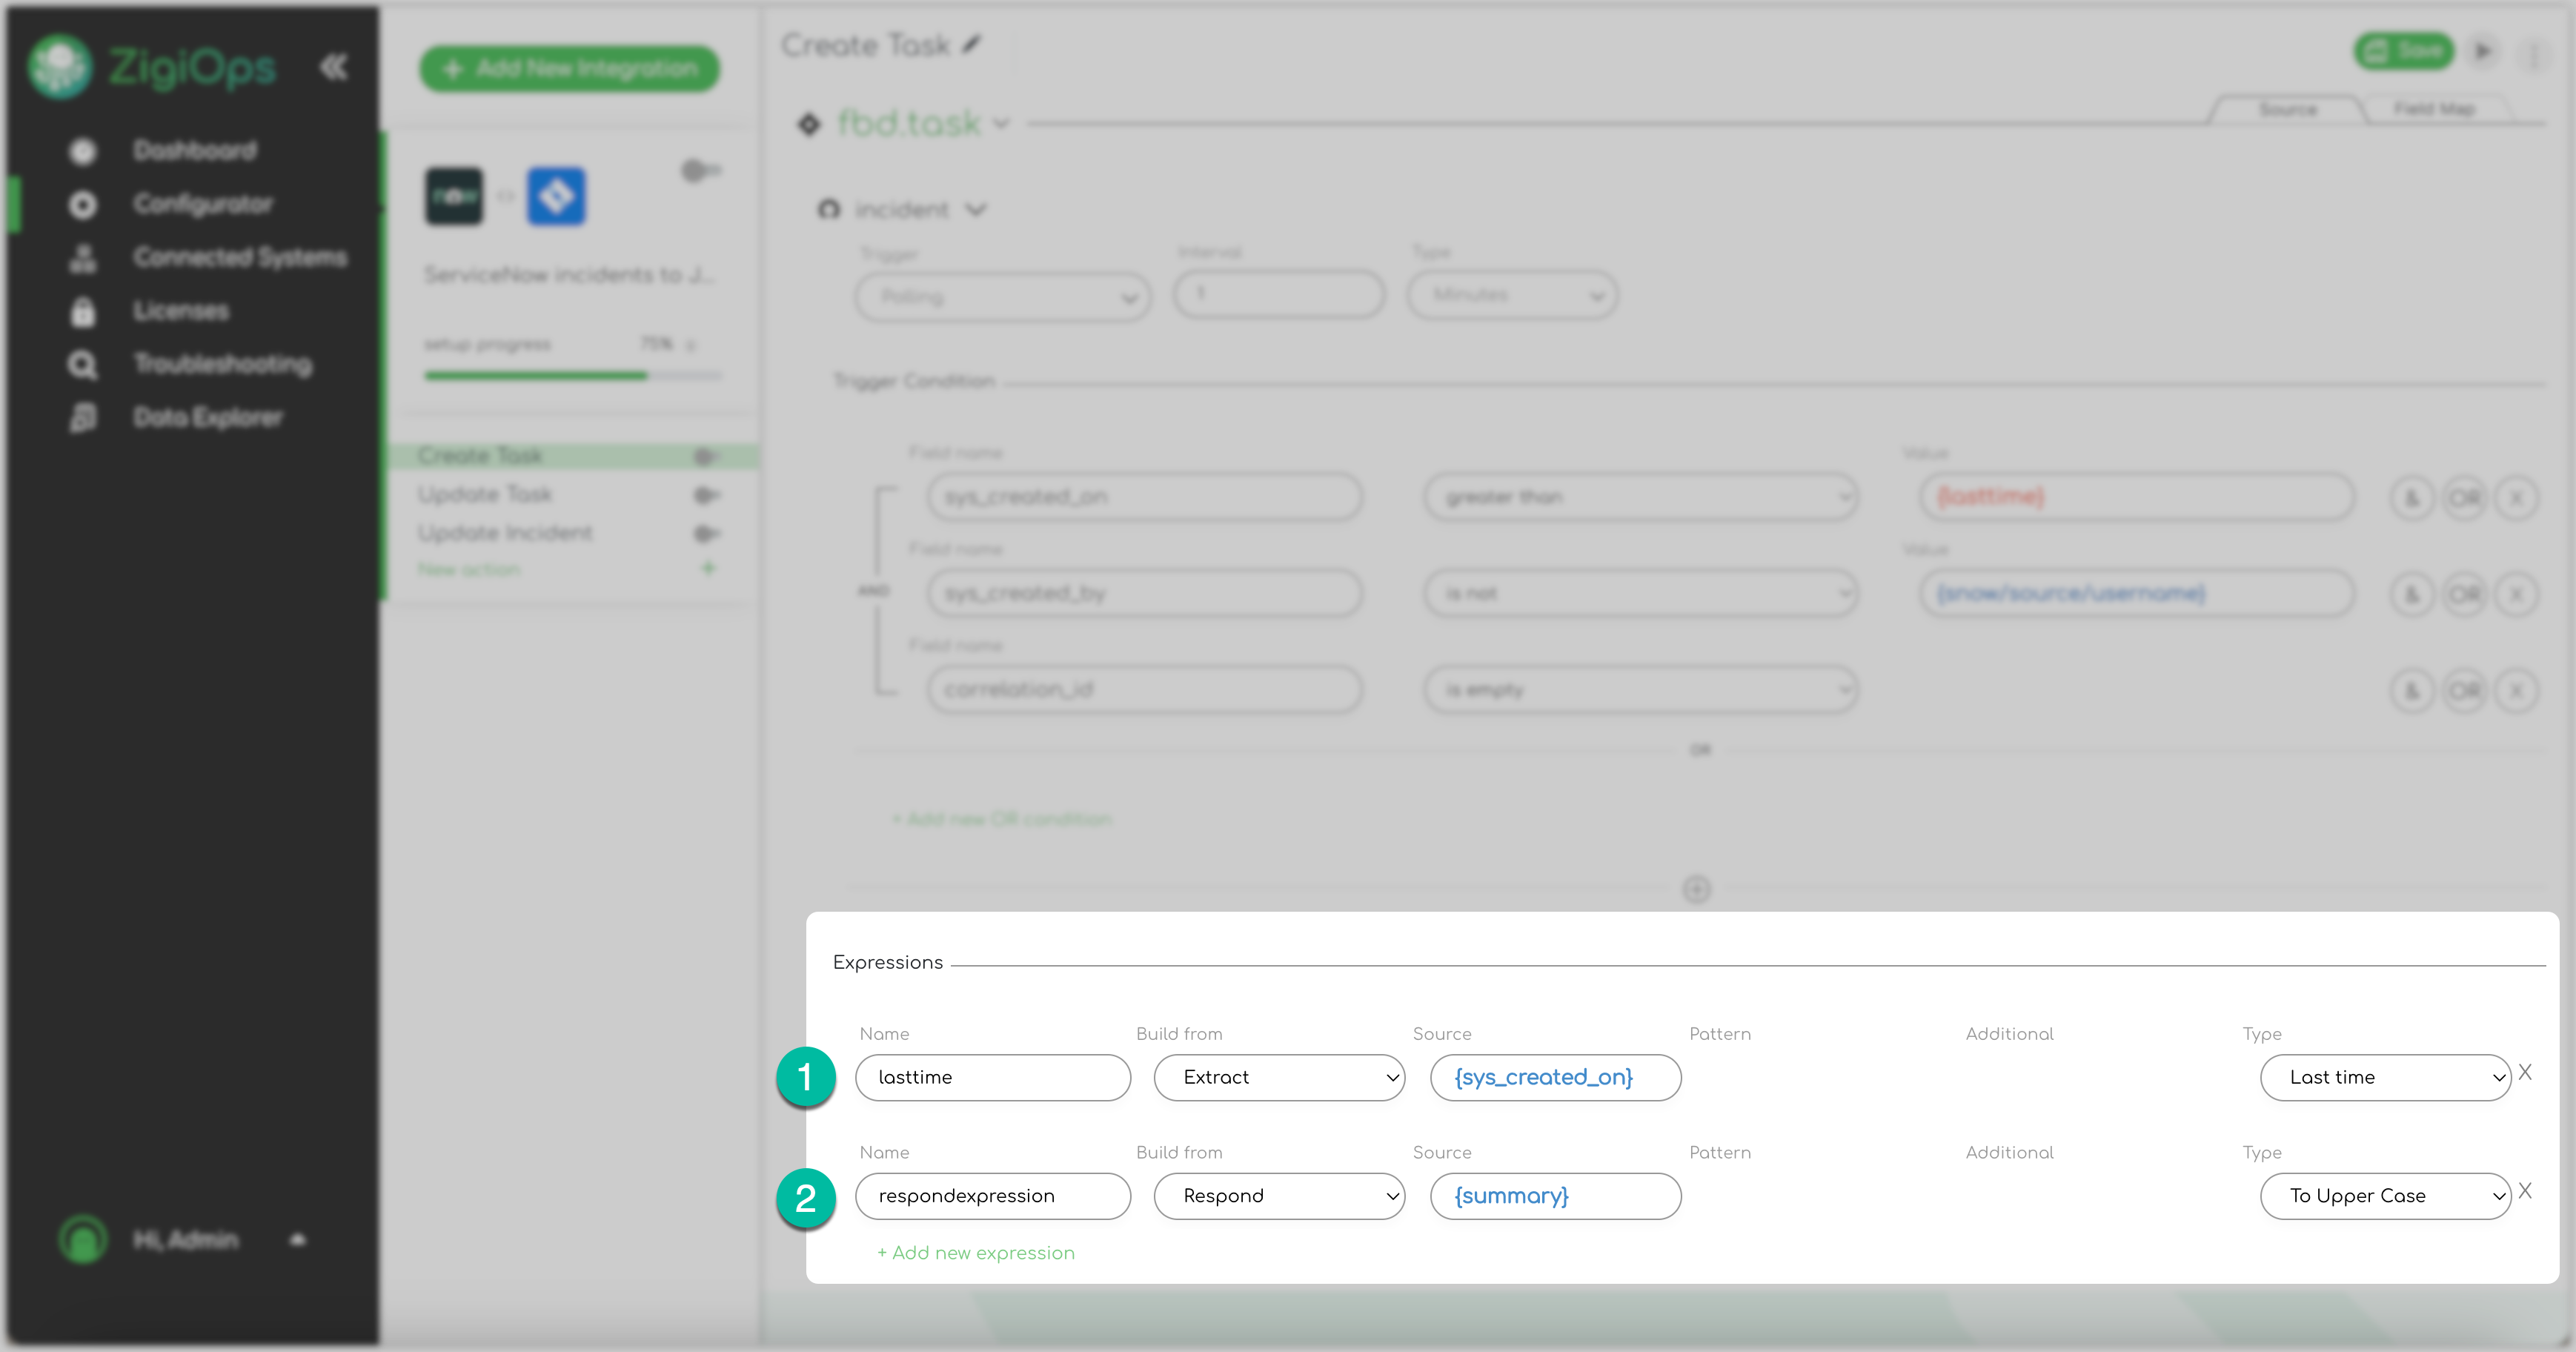Switch to the Source tab
The height and width of the screenshot is (1352, 2576).
tap(2287, 109)
